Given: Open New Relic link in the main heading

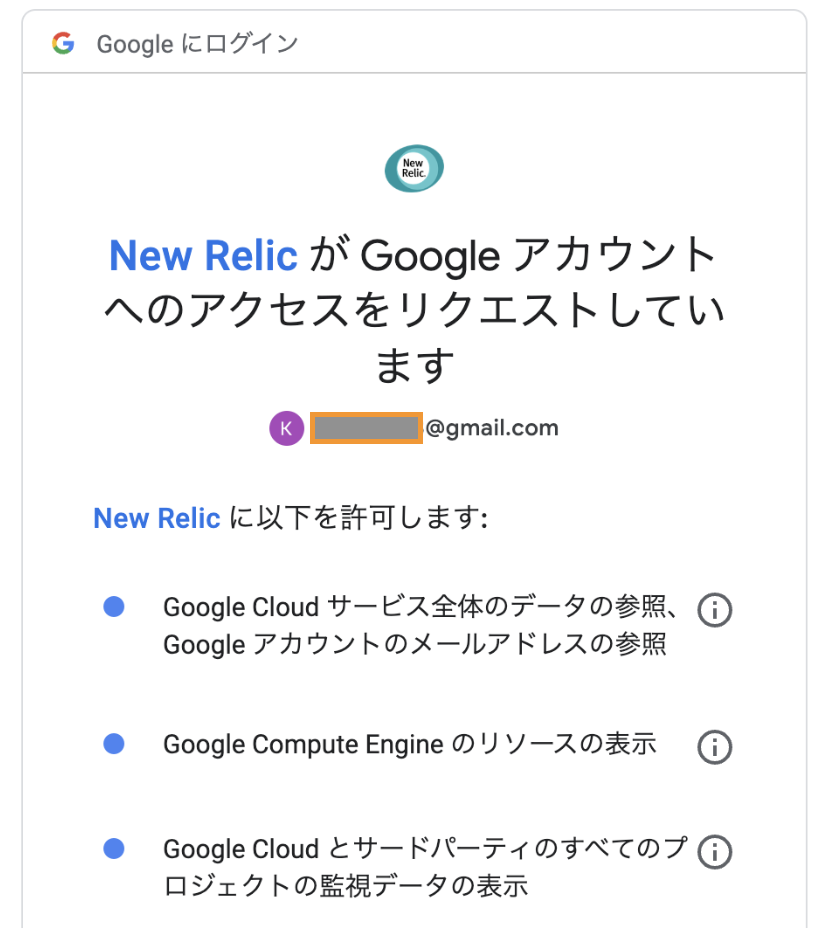Looking at the screenshot, I should click(x=203, y=257).
